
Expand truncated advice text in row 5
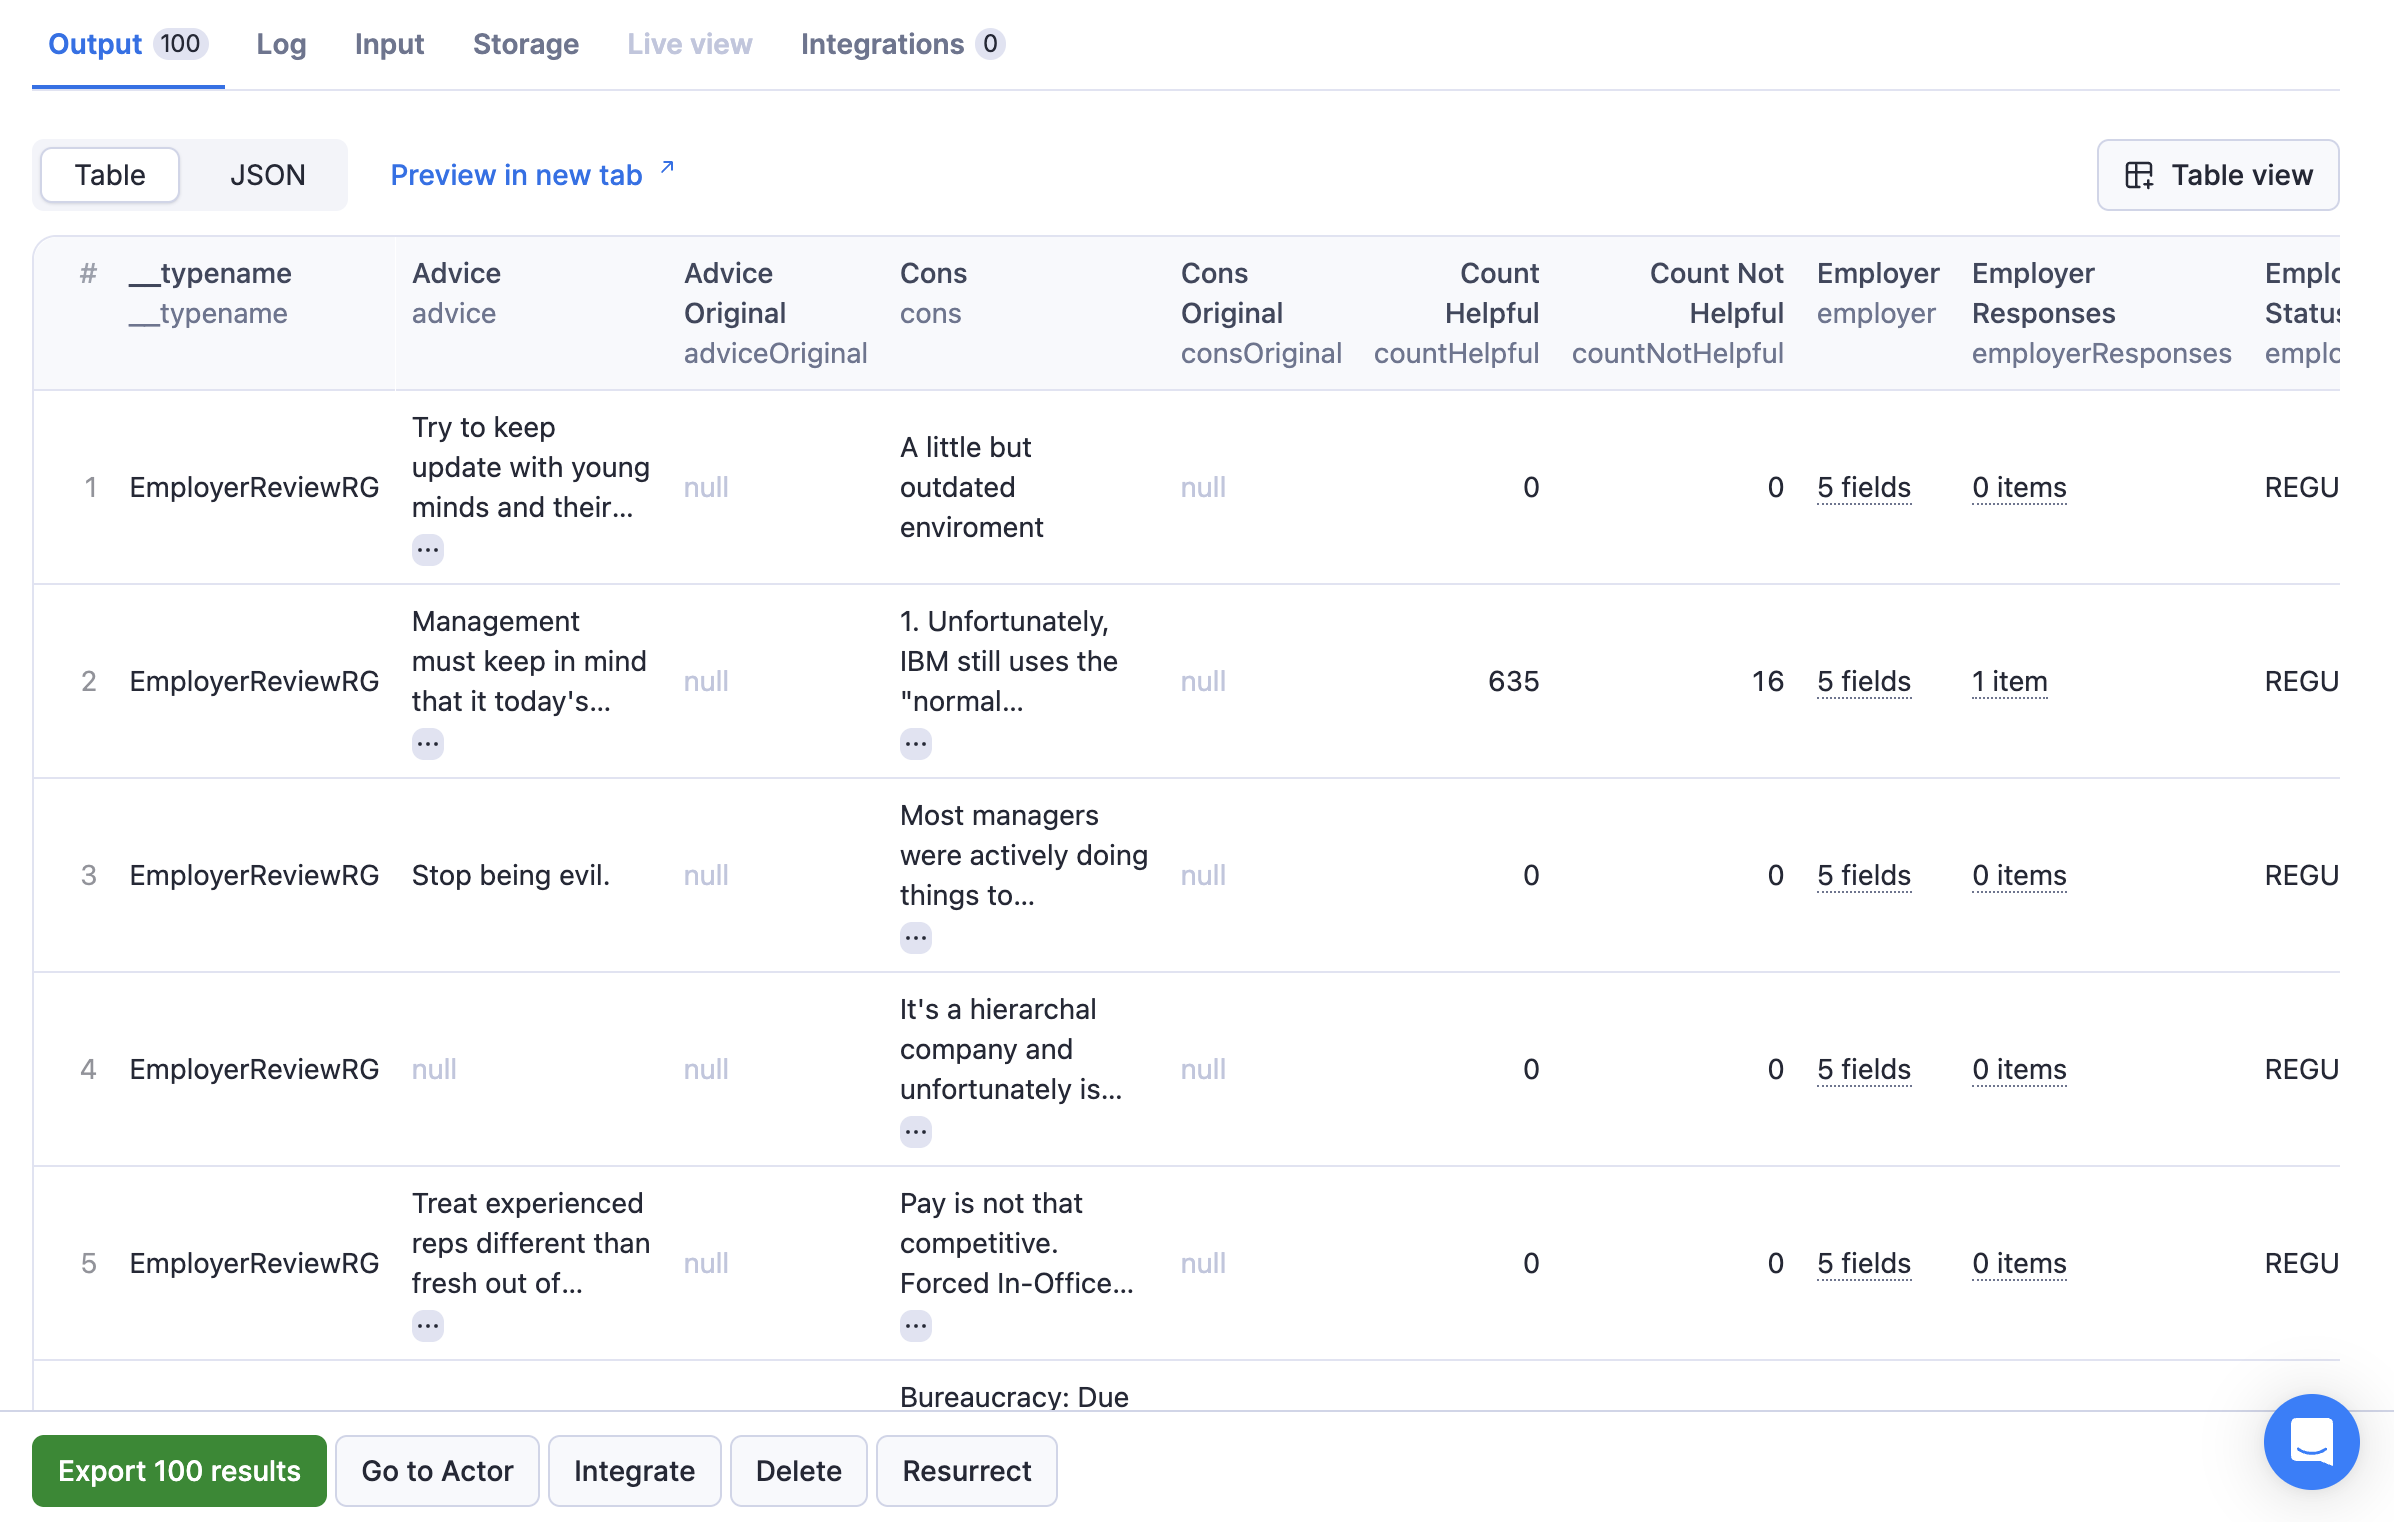point(427,1325)
